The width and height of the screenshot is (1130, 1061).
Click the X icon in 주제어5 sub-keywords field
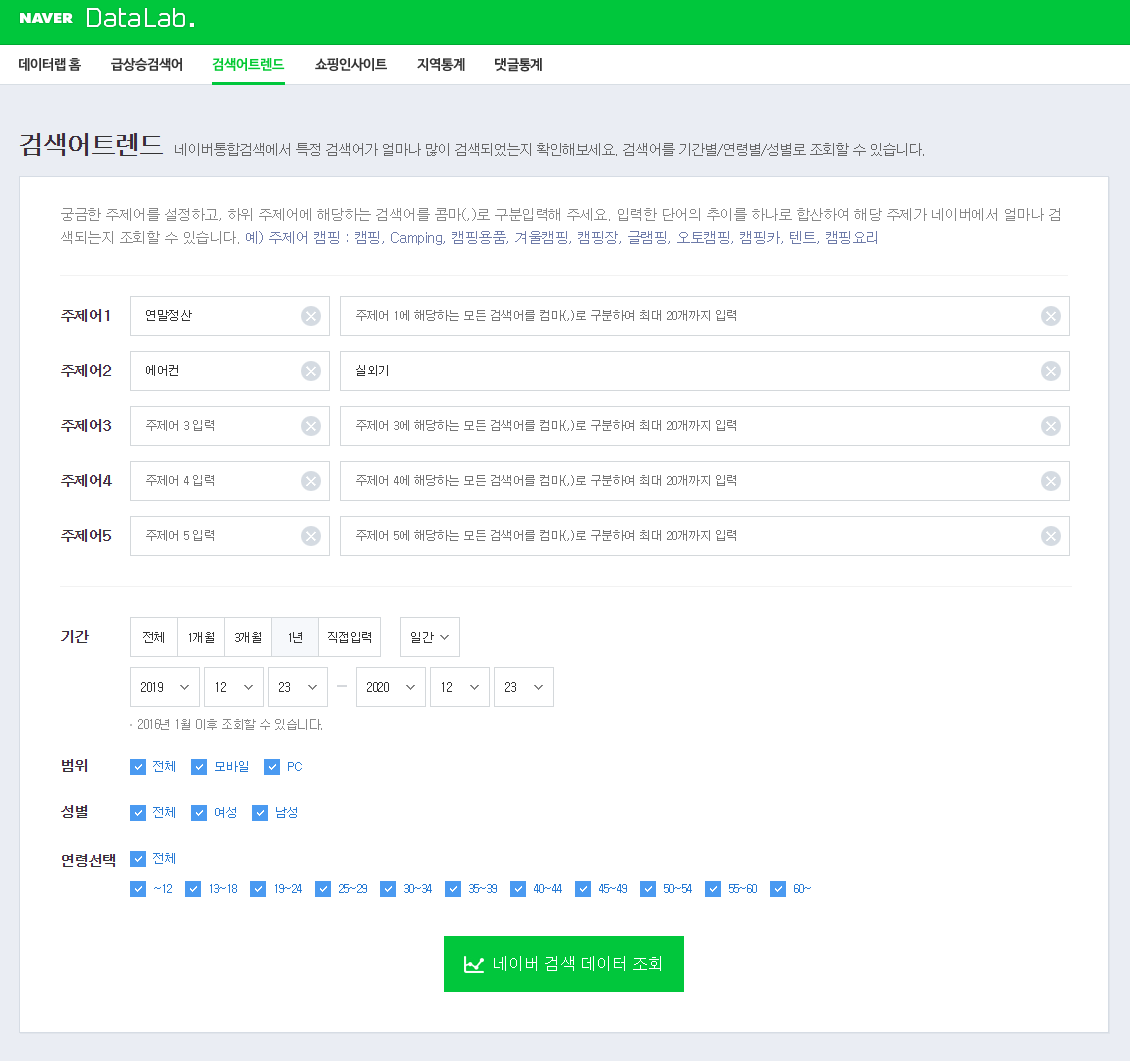(x=1051, y=536)
